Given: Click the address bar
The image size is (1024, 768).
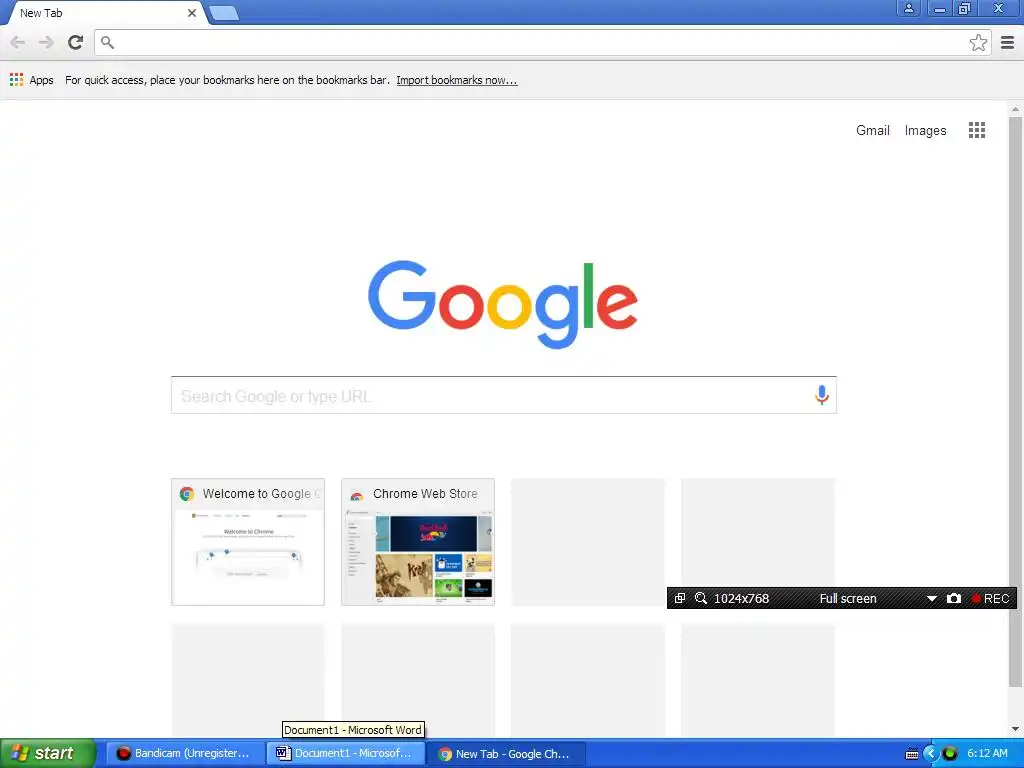Looking at the screenshot, I should tap(541, 42).
